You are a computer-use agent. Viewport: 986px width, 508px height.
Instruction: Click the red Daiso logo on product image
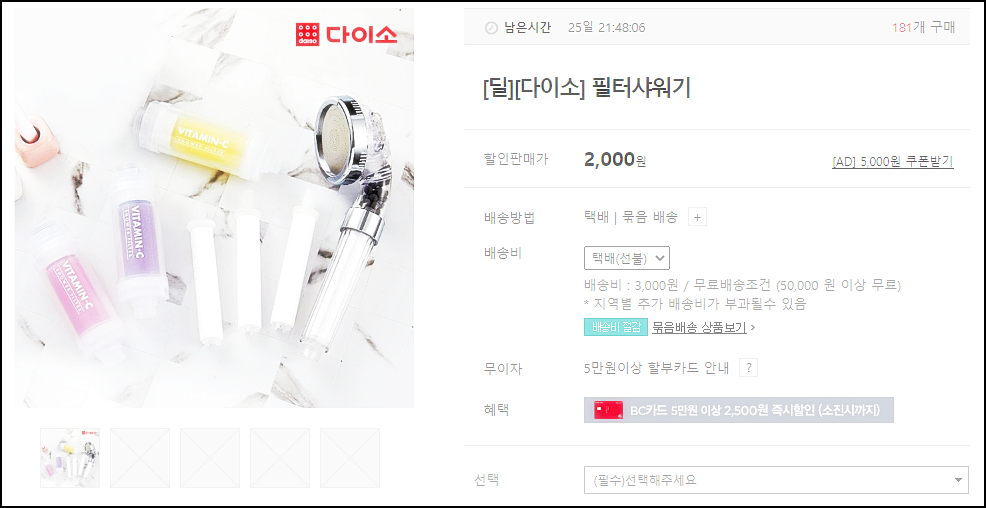tap(346, 34)
